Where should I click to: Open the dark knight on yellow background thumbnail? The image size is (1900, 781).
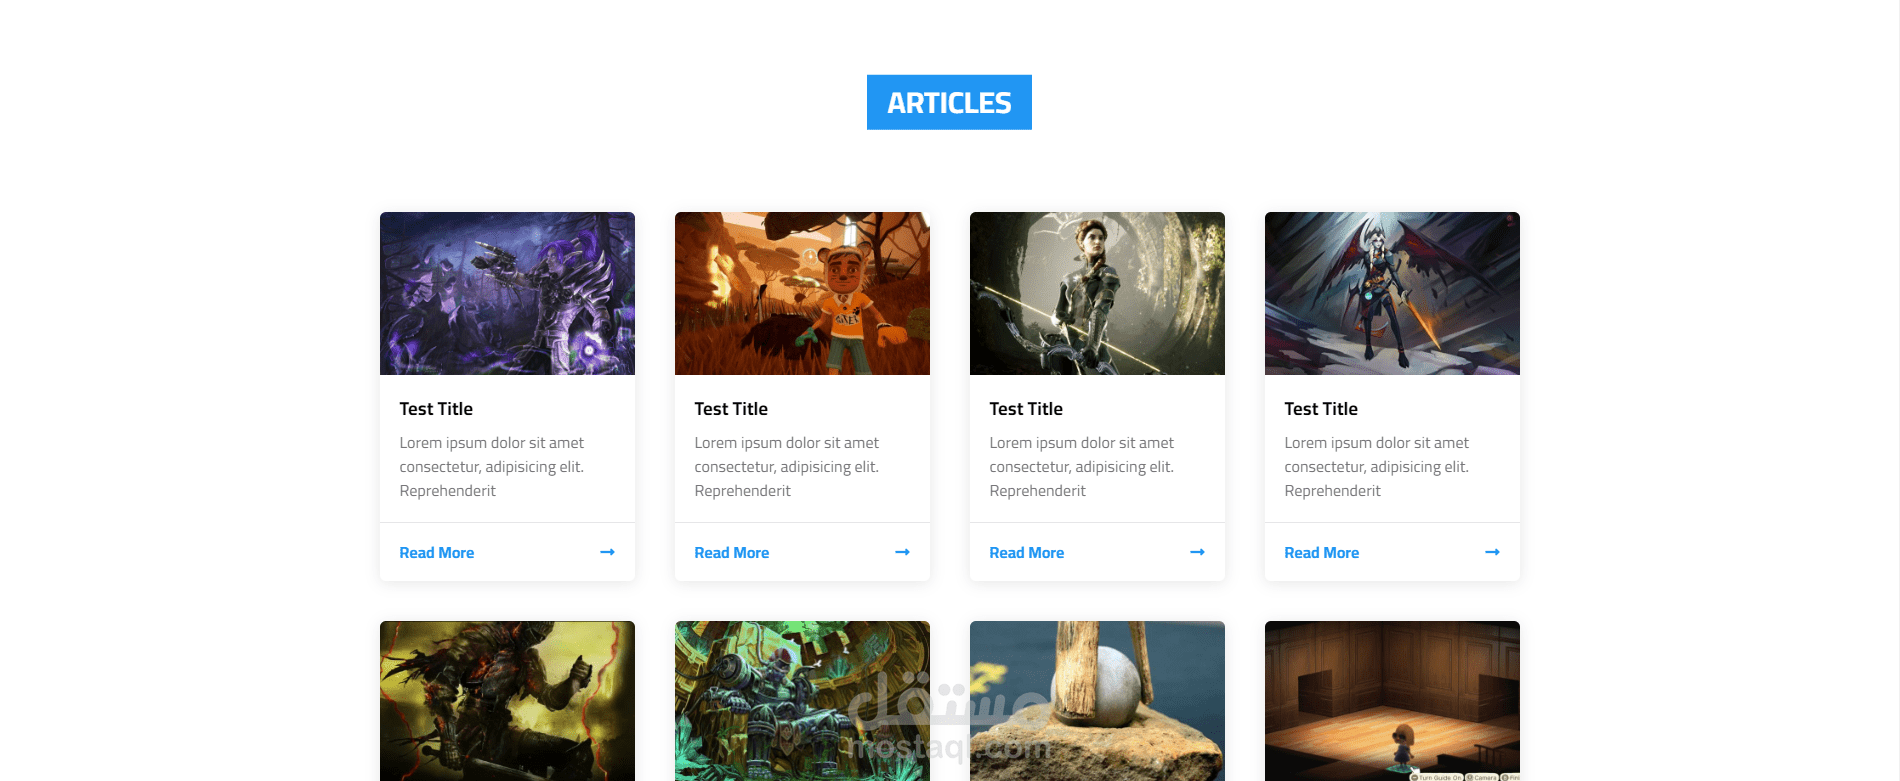pos(507,701)
